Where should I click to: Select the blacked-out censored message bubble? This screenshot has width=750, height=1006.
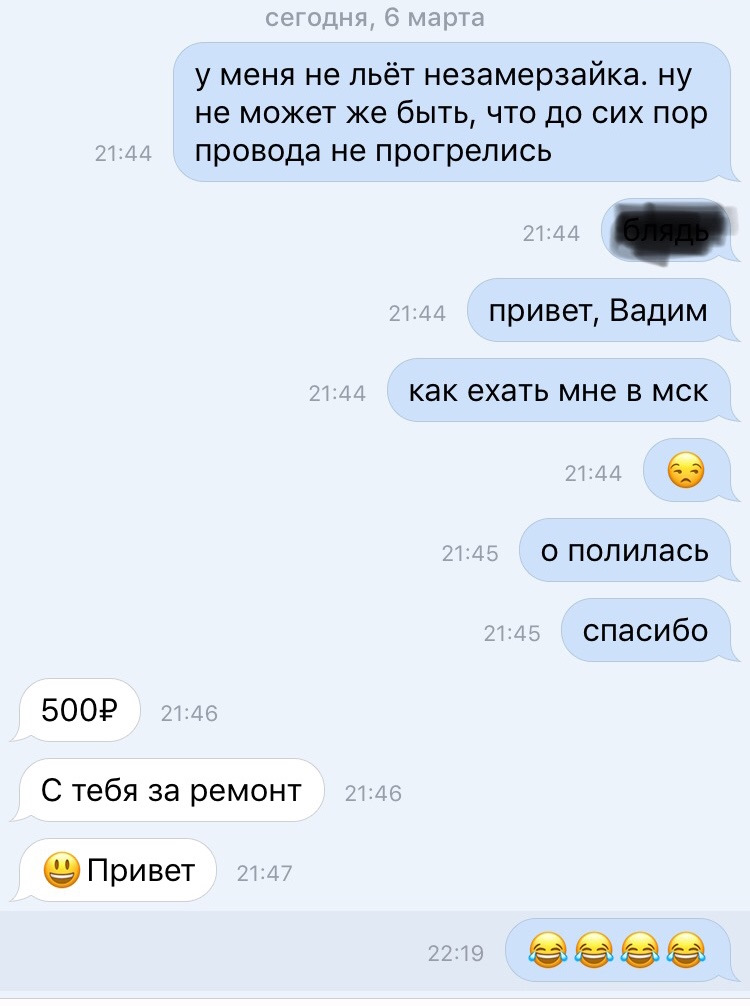click(667, 231)
